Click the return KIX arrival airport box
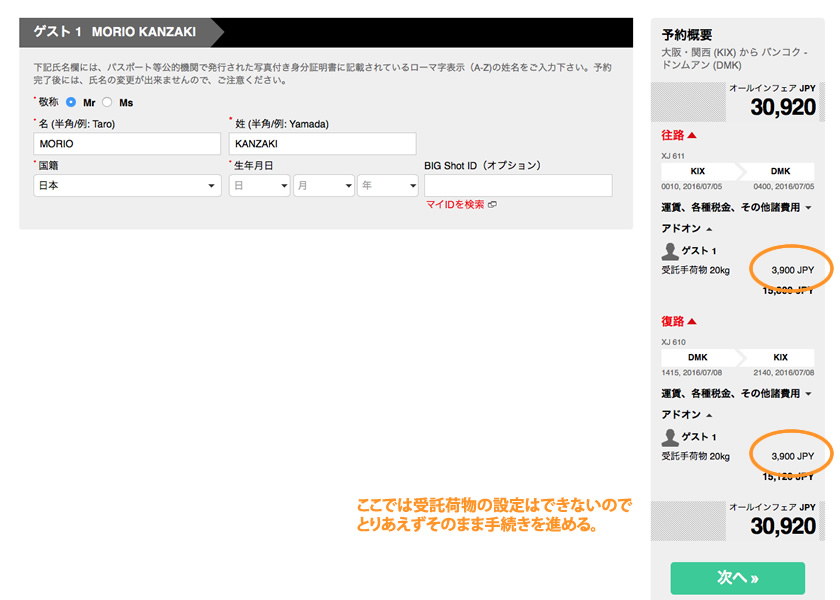Screen dimensions: 840x600 pos(780,357)
